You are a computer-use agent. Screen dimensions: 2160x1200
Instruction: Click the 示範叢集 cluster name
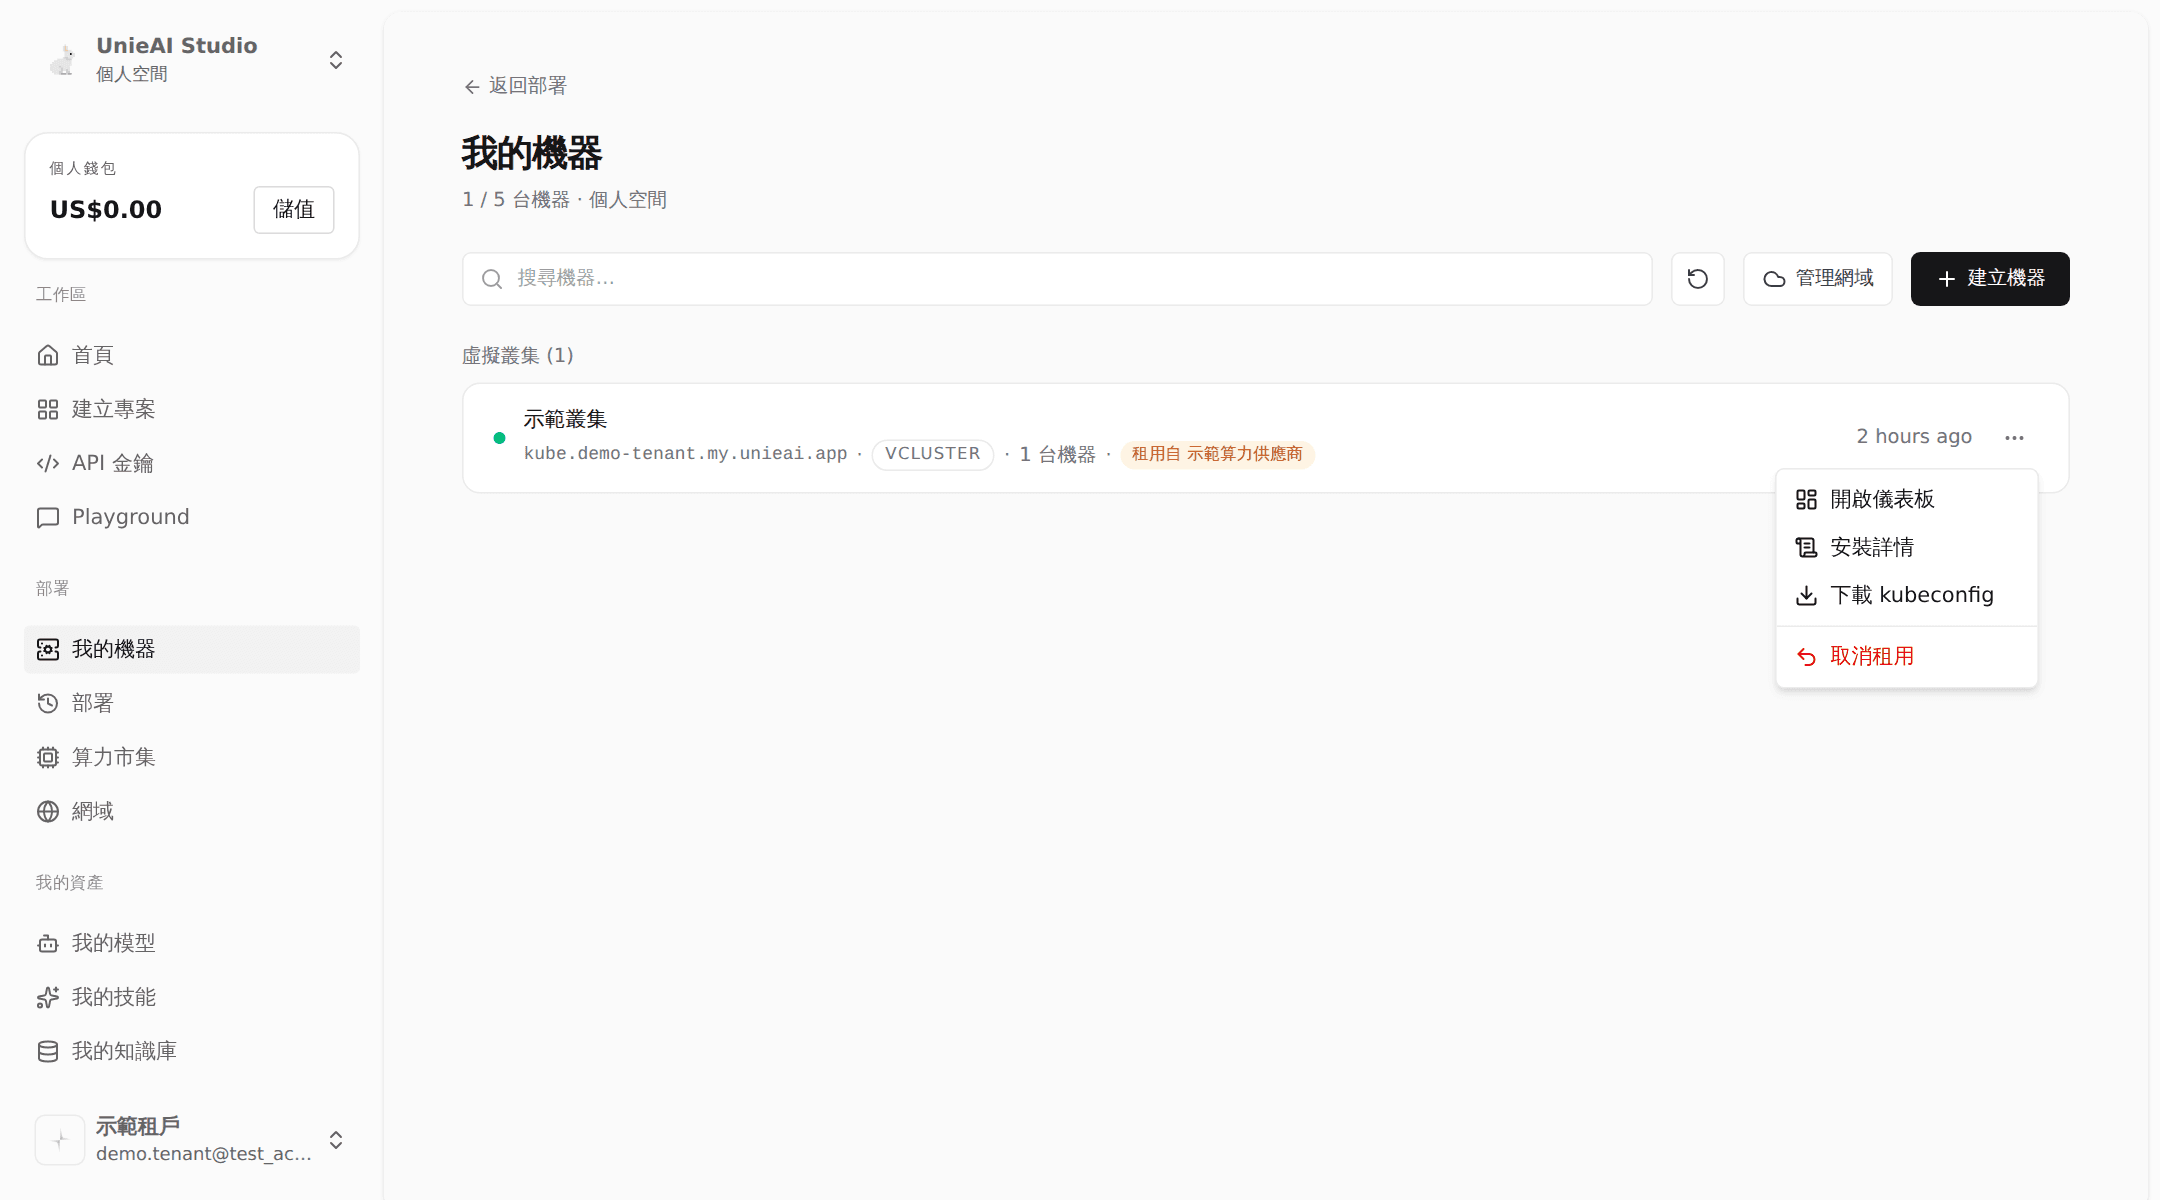[565, 419]
